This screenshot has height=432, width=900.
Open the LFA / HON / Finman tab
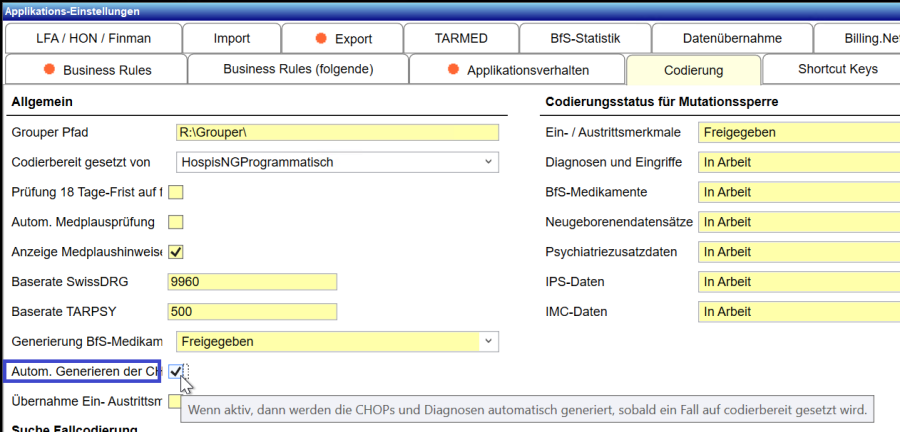(x=93, y=39)
